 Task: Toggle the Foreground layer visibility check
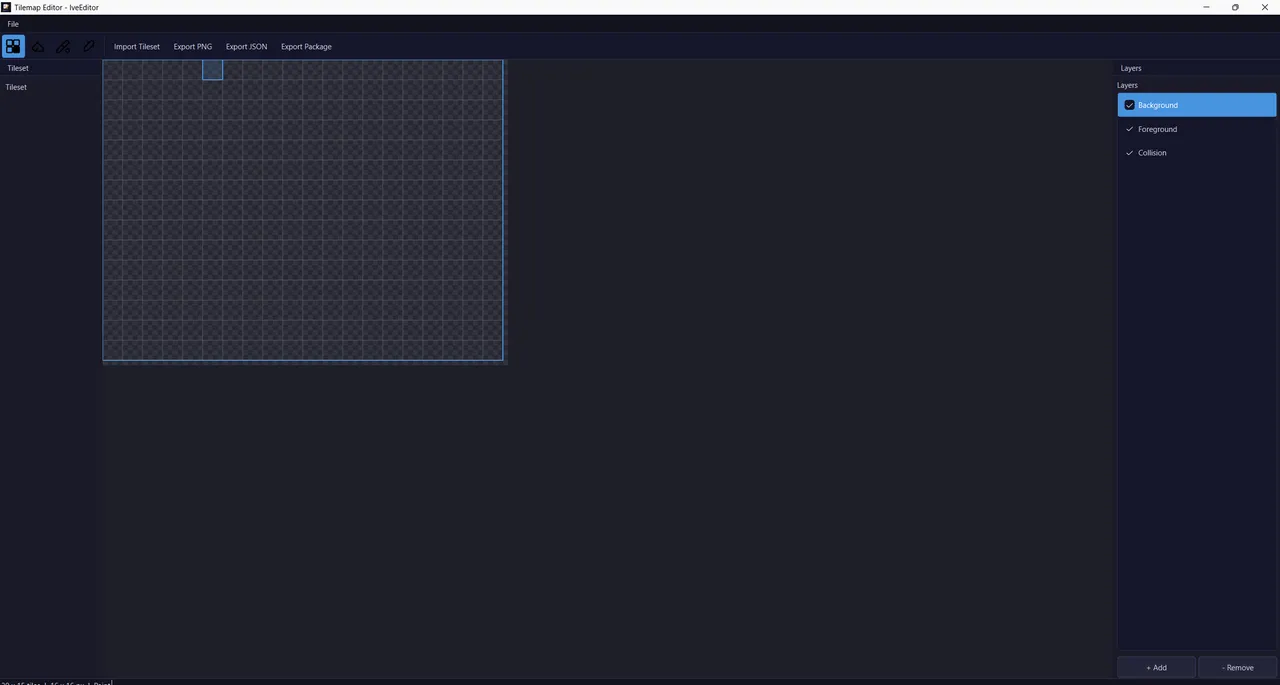tap(1130, 129)
